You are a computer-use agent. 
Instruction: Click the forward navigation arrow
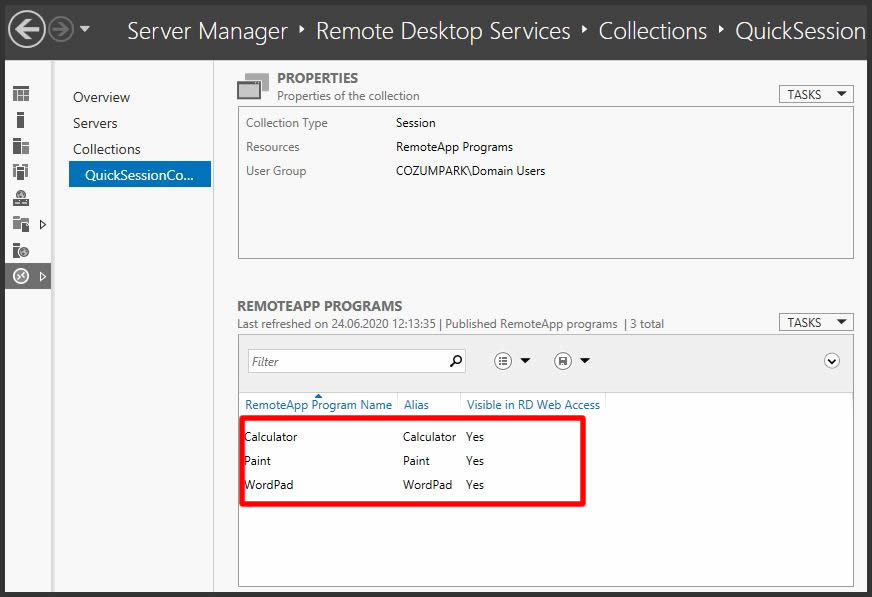click(61, 29)
